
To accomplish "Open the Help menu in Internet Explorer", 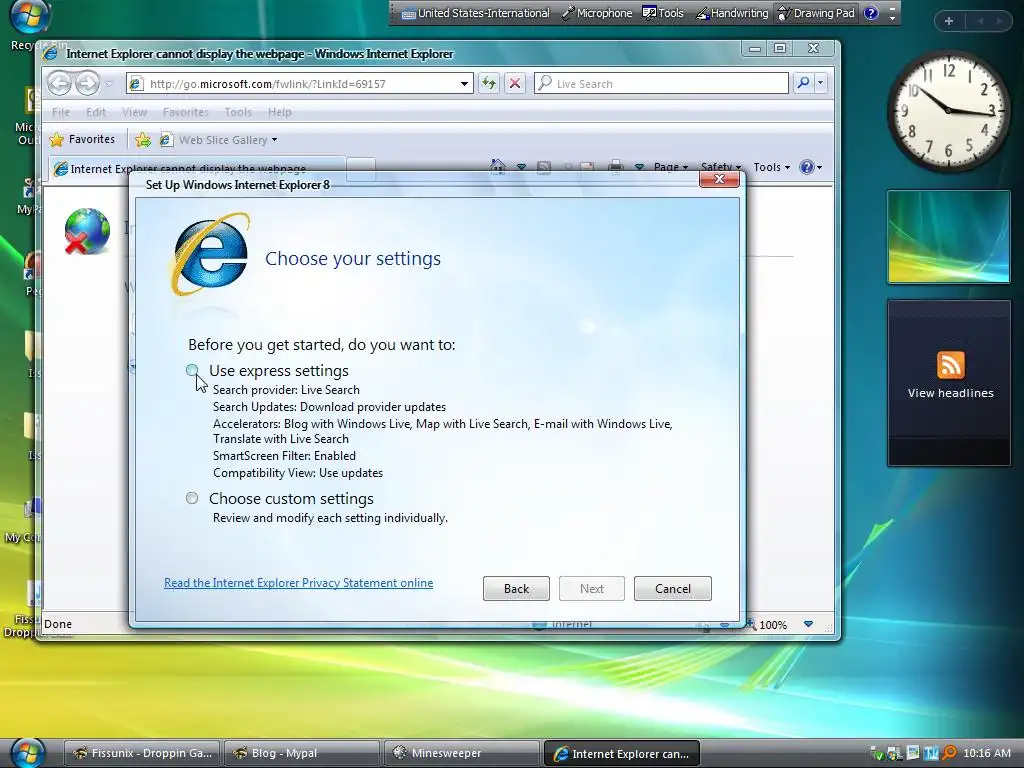I will tap(280, 112).
